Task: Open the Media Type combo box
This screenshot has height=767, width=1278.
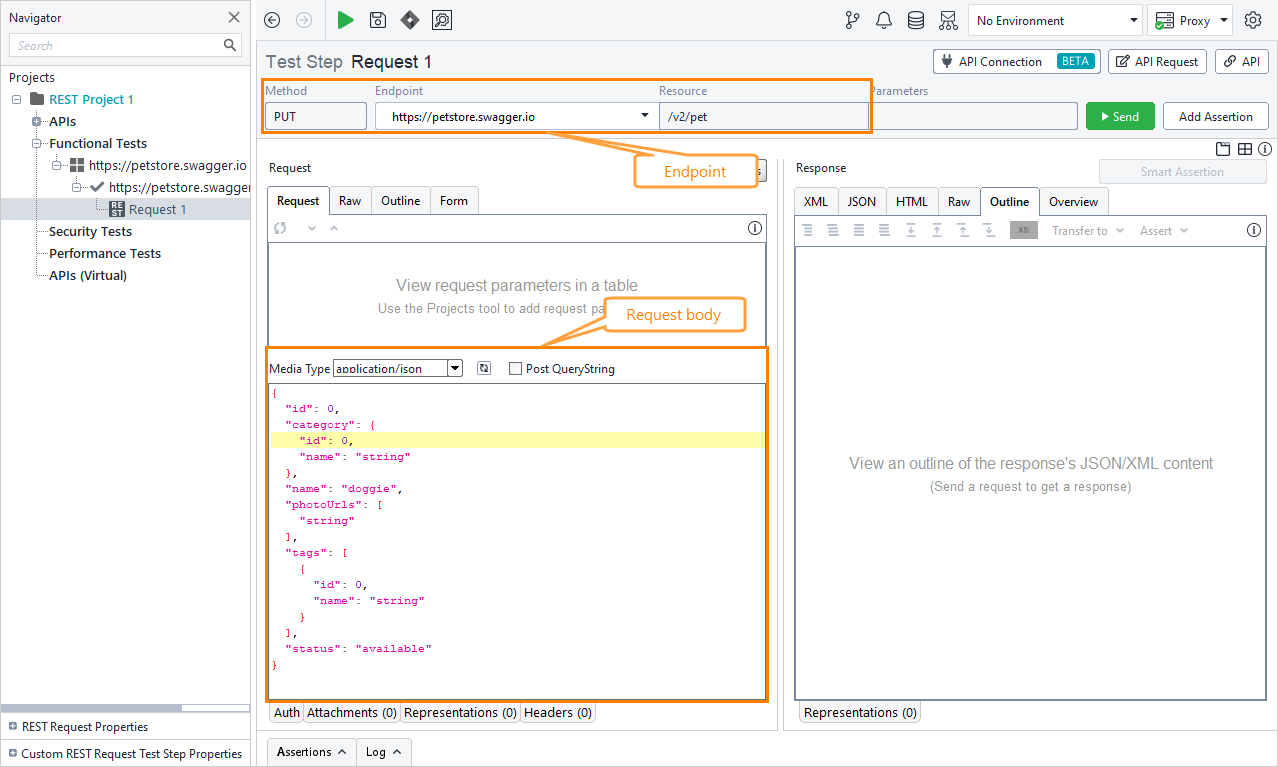Action: pos(455,368)
